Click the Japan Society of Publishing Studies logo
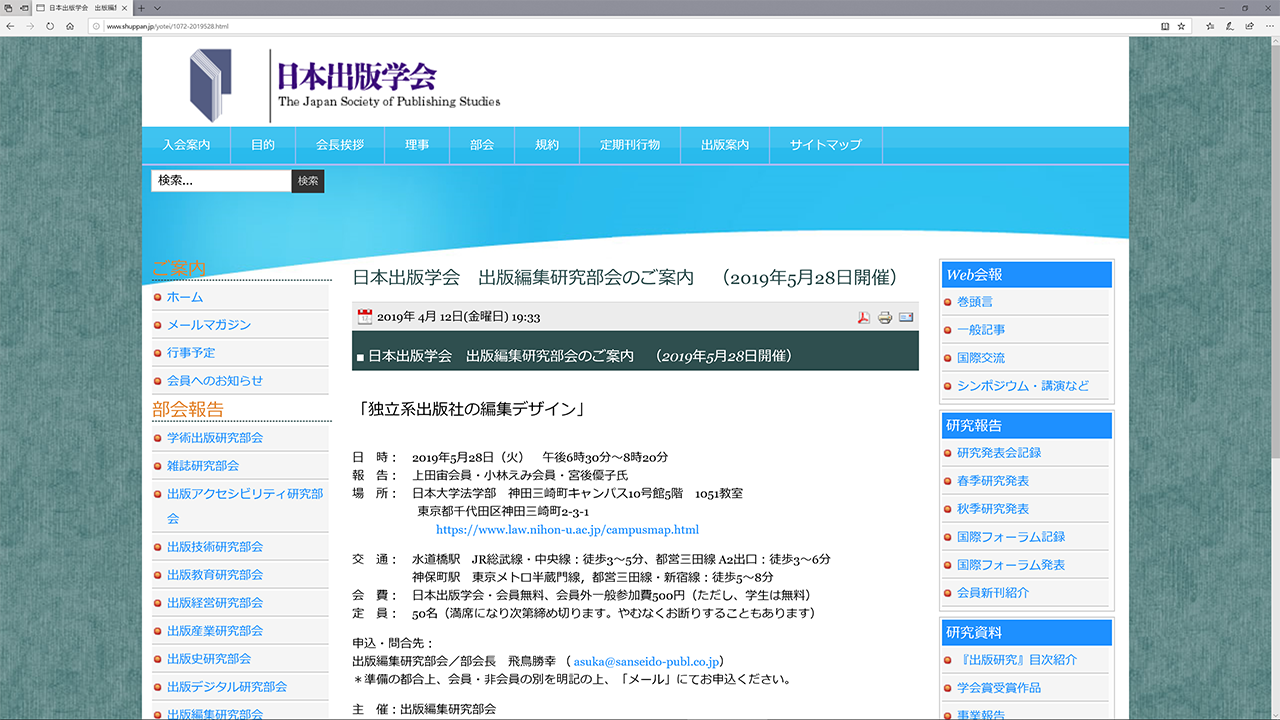 (x=345, y=85)
